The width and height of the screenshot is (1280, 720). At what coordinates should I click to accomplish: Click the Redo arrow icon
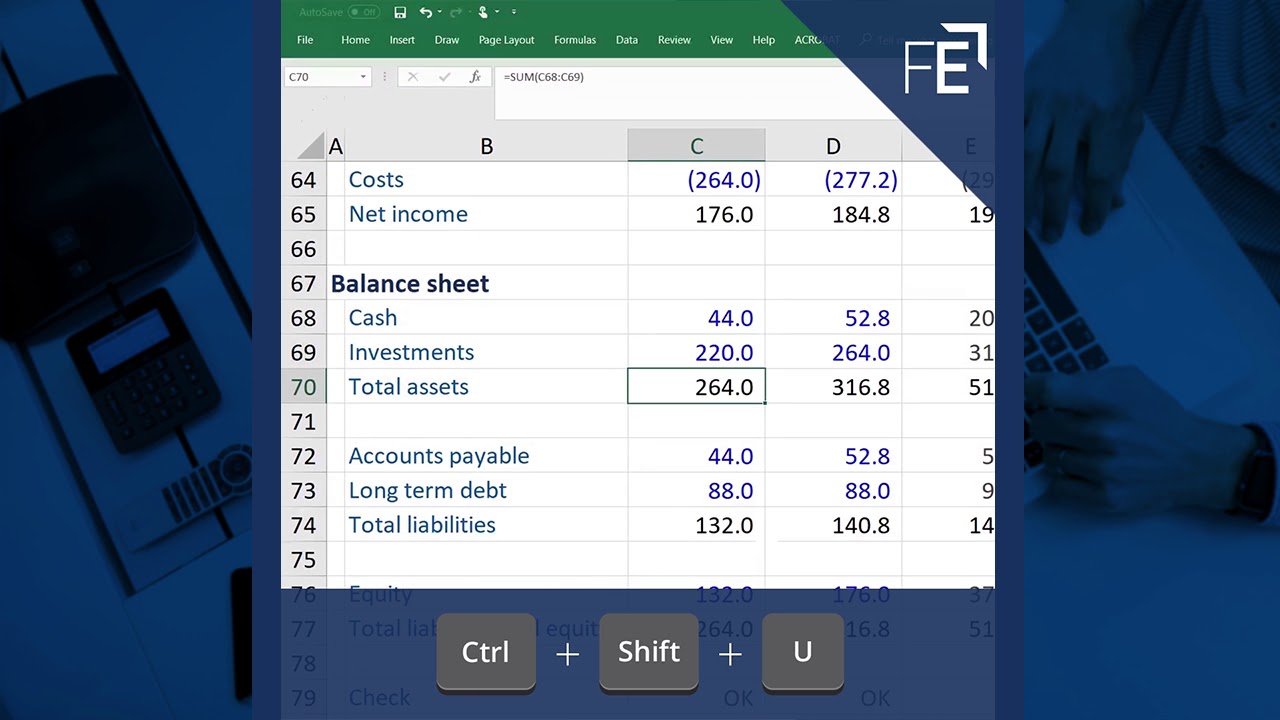pyautogui.click(x=457, y=12)
